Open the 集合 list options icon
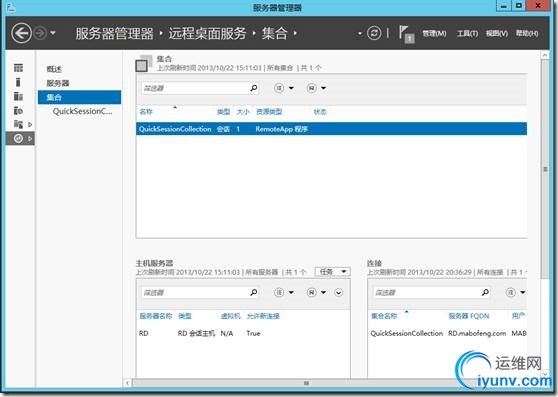 click(279, 88)
